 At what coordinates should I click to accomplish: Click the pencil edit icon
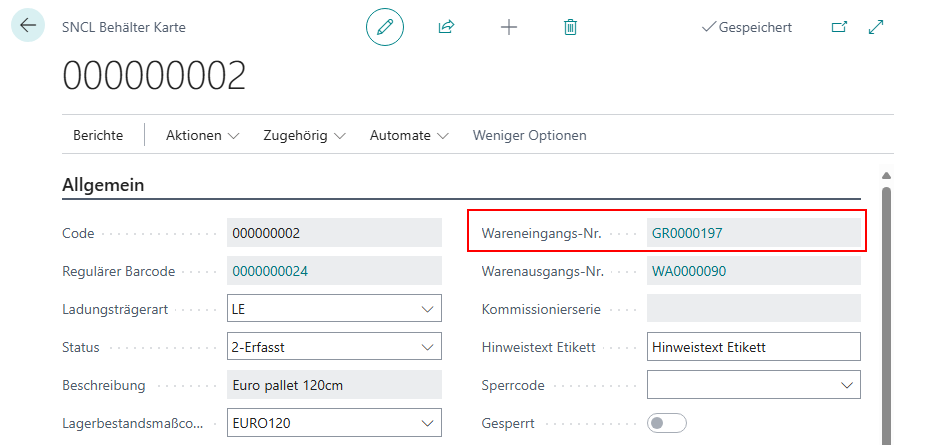point(385,27)
